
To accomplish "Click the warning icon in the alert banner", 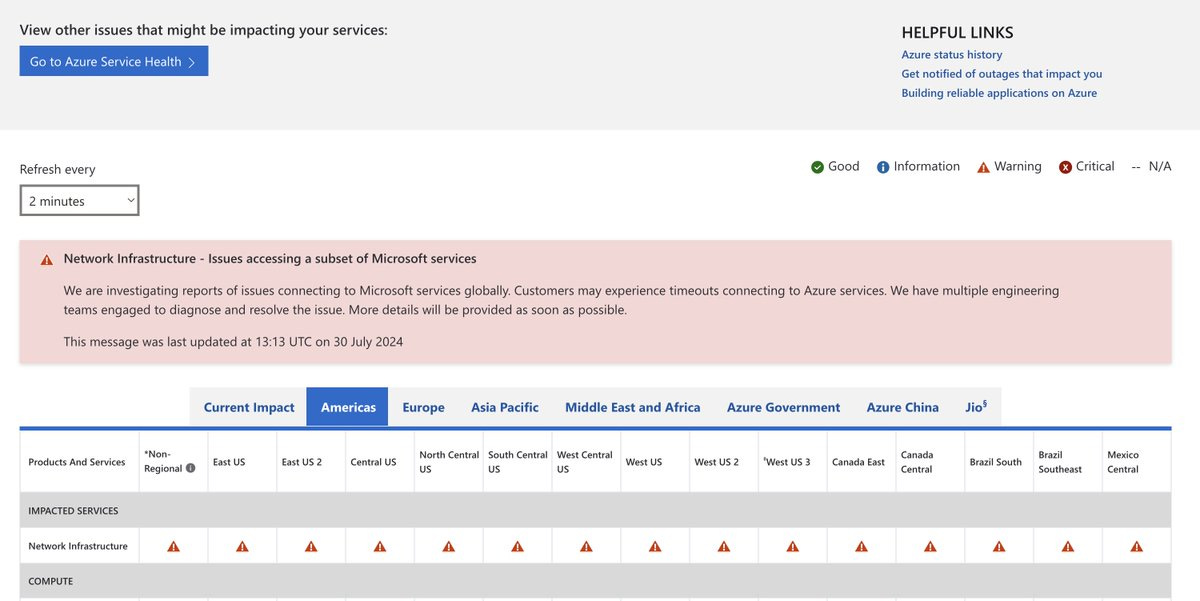I will click(x=47, y=260).
